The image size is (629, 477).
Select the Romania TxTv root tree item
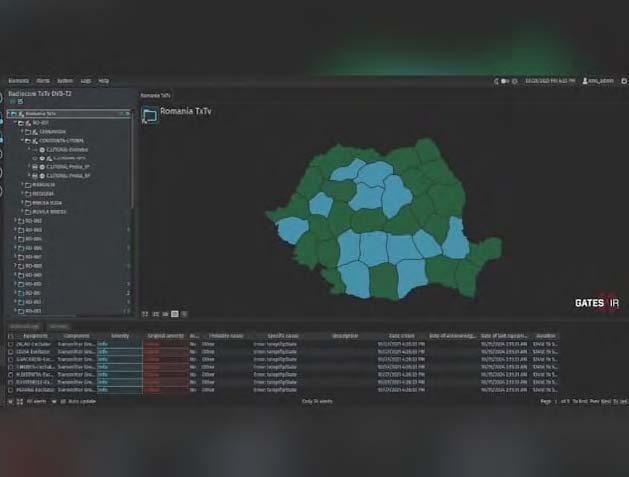69,114
